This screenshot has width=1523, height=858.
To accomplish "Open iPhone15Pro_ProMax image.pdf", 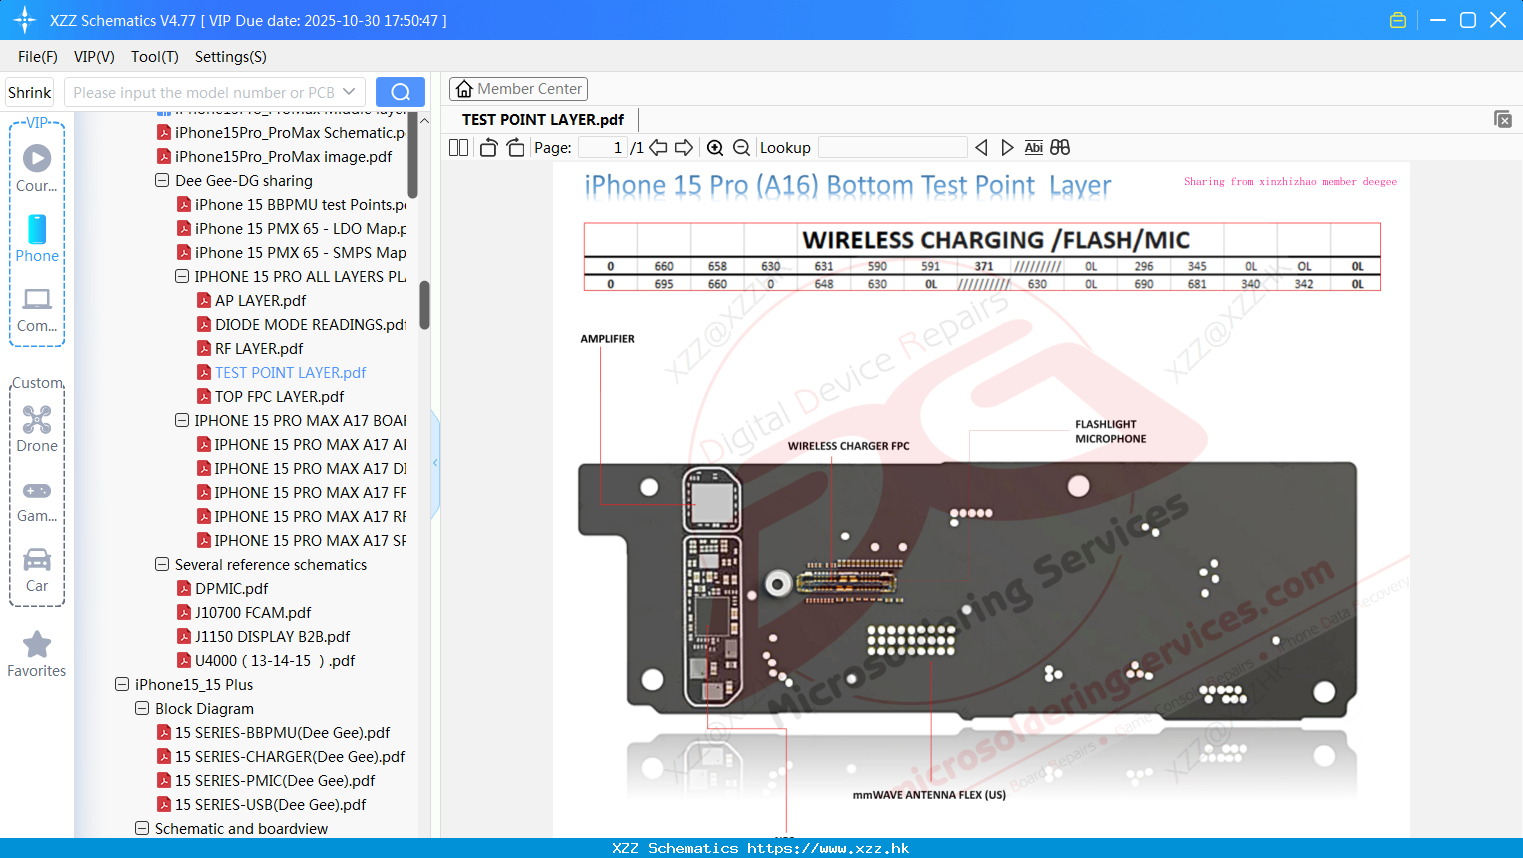I will coord(283,157).
